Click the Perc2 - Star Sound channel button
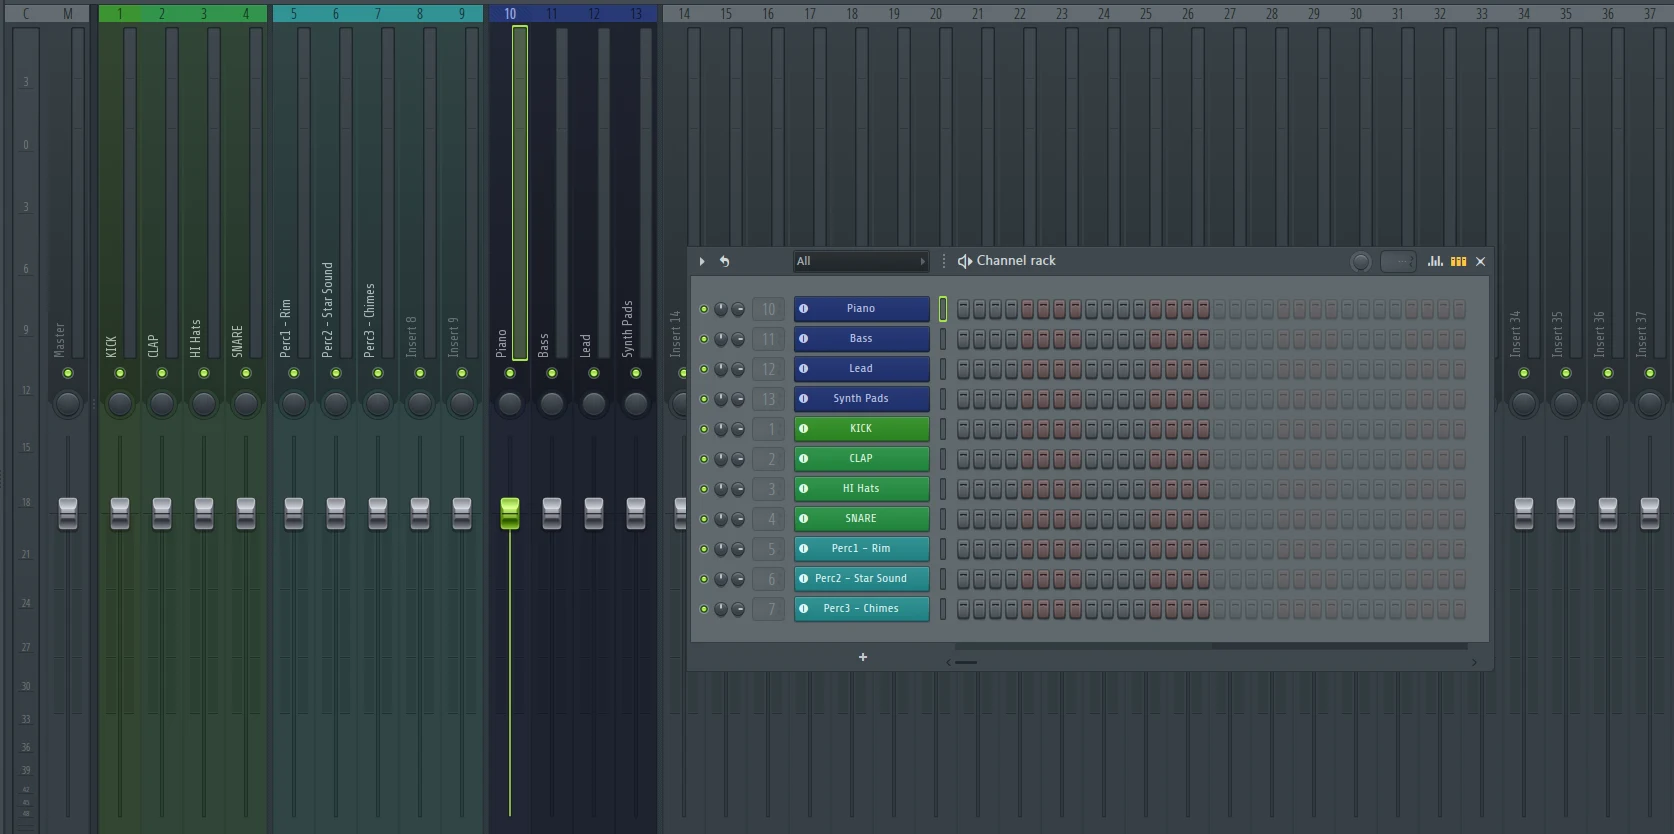The width and height of the screenshot is (1674, 834). [x=861, y=579]
